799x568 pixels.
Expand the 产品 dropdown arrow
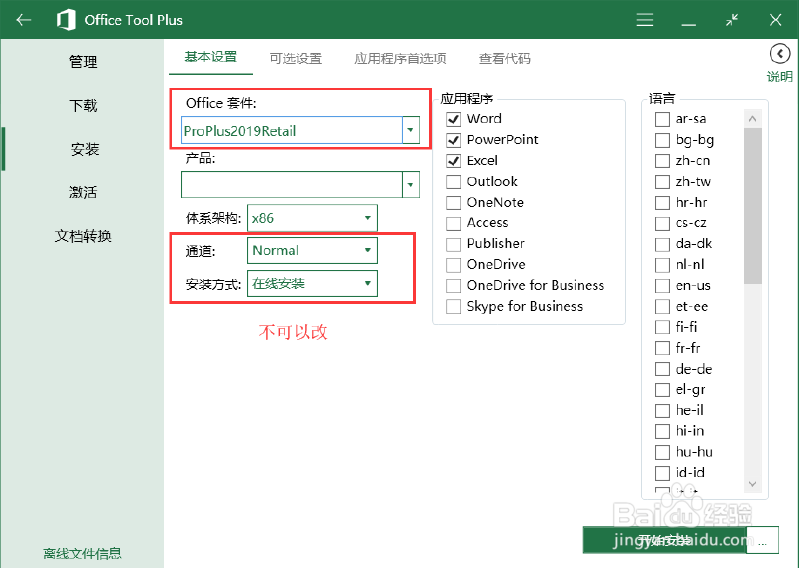pyautogui.click(x=410, y=184)
